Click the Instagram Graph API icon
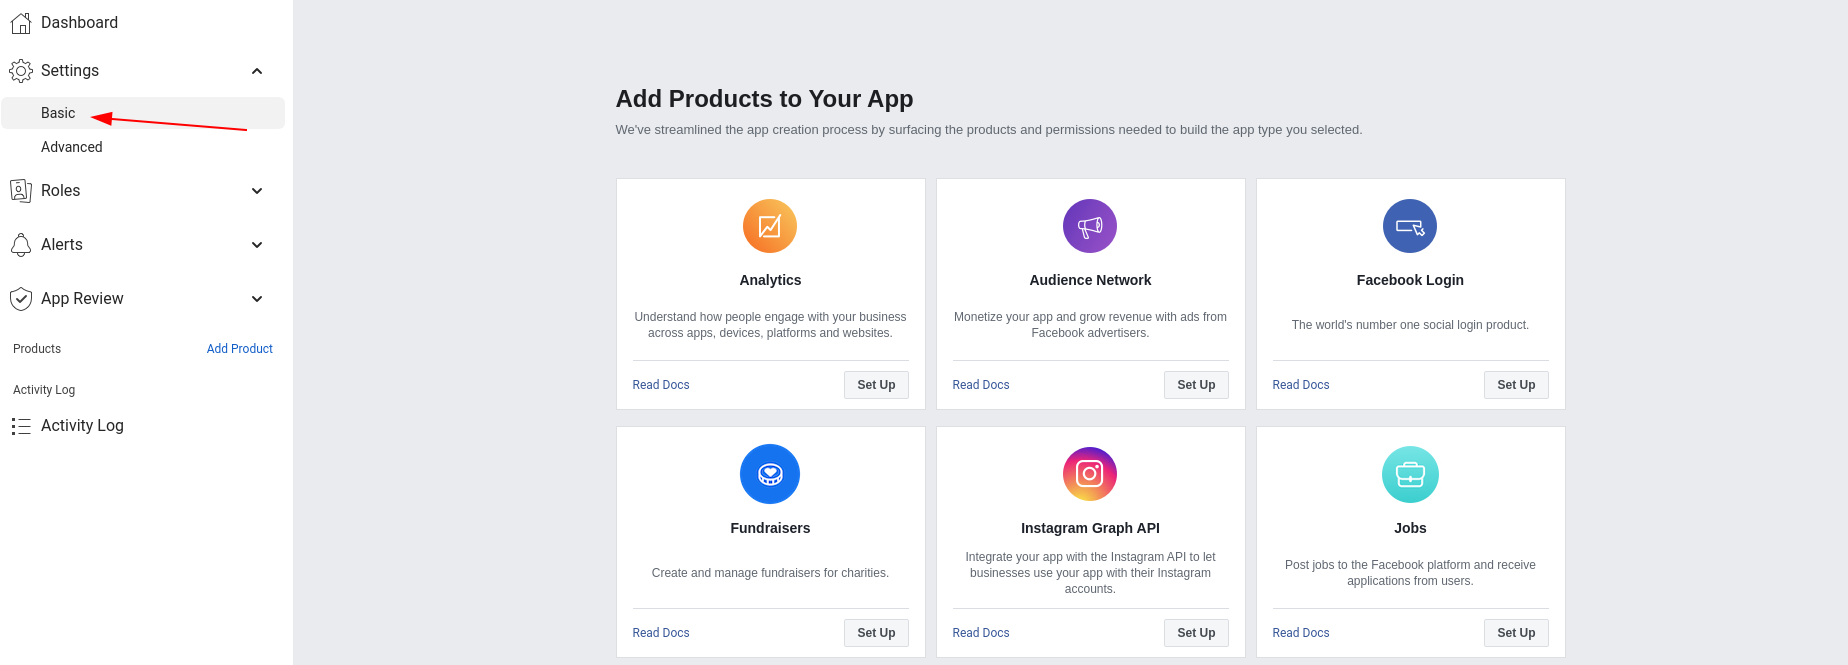The image size is (1848, 665). click(1090, 474)
